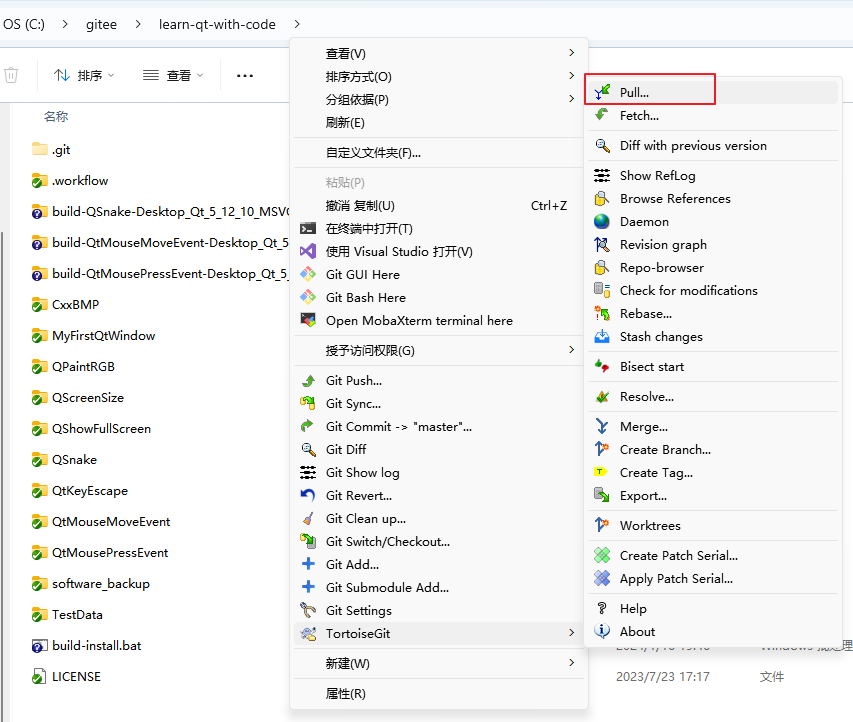
Task: Select the TestData folder
Action: [x=67, y=614]
